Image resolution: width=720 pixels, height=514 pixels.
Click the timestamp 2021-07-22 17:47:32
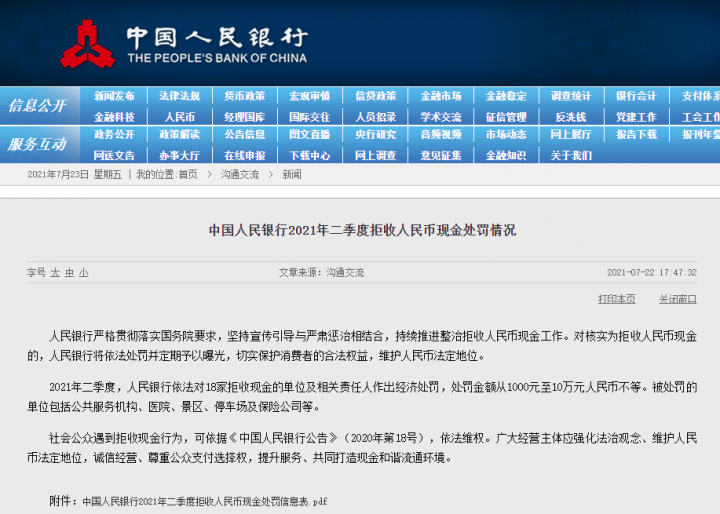pos(652,273)
